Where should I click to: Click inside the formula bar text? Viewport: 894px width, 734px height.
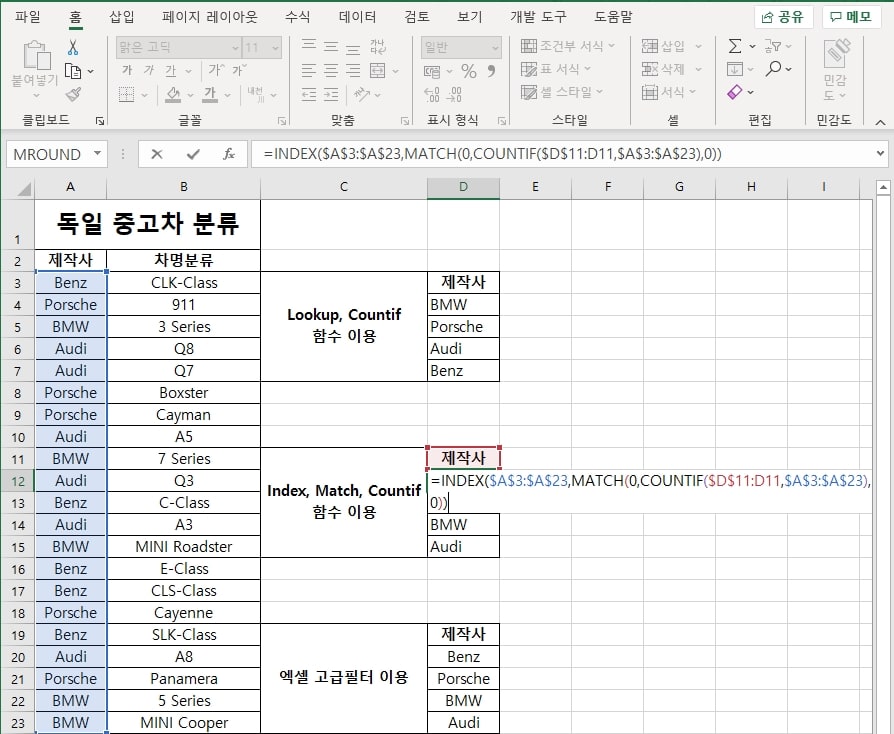[492, 154]
